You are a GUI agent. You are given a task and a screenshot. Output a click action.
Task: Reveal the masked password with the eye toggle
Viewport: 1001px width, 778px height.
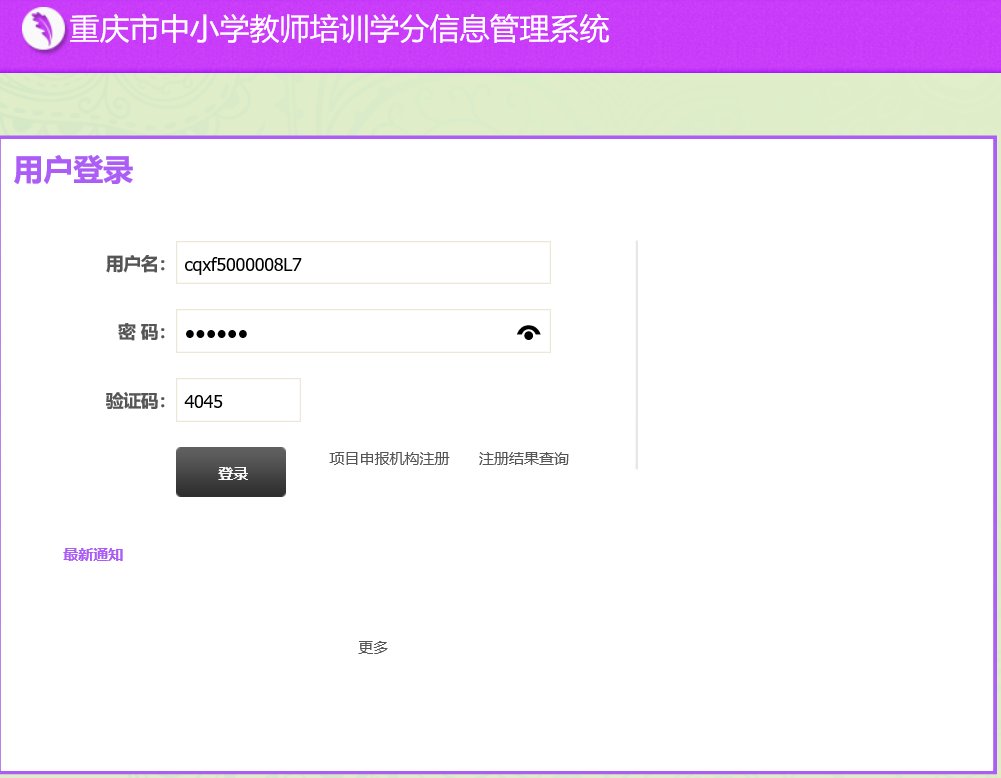click(x=528, y=332)
